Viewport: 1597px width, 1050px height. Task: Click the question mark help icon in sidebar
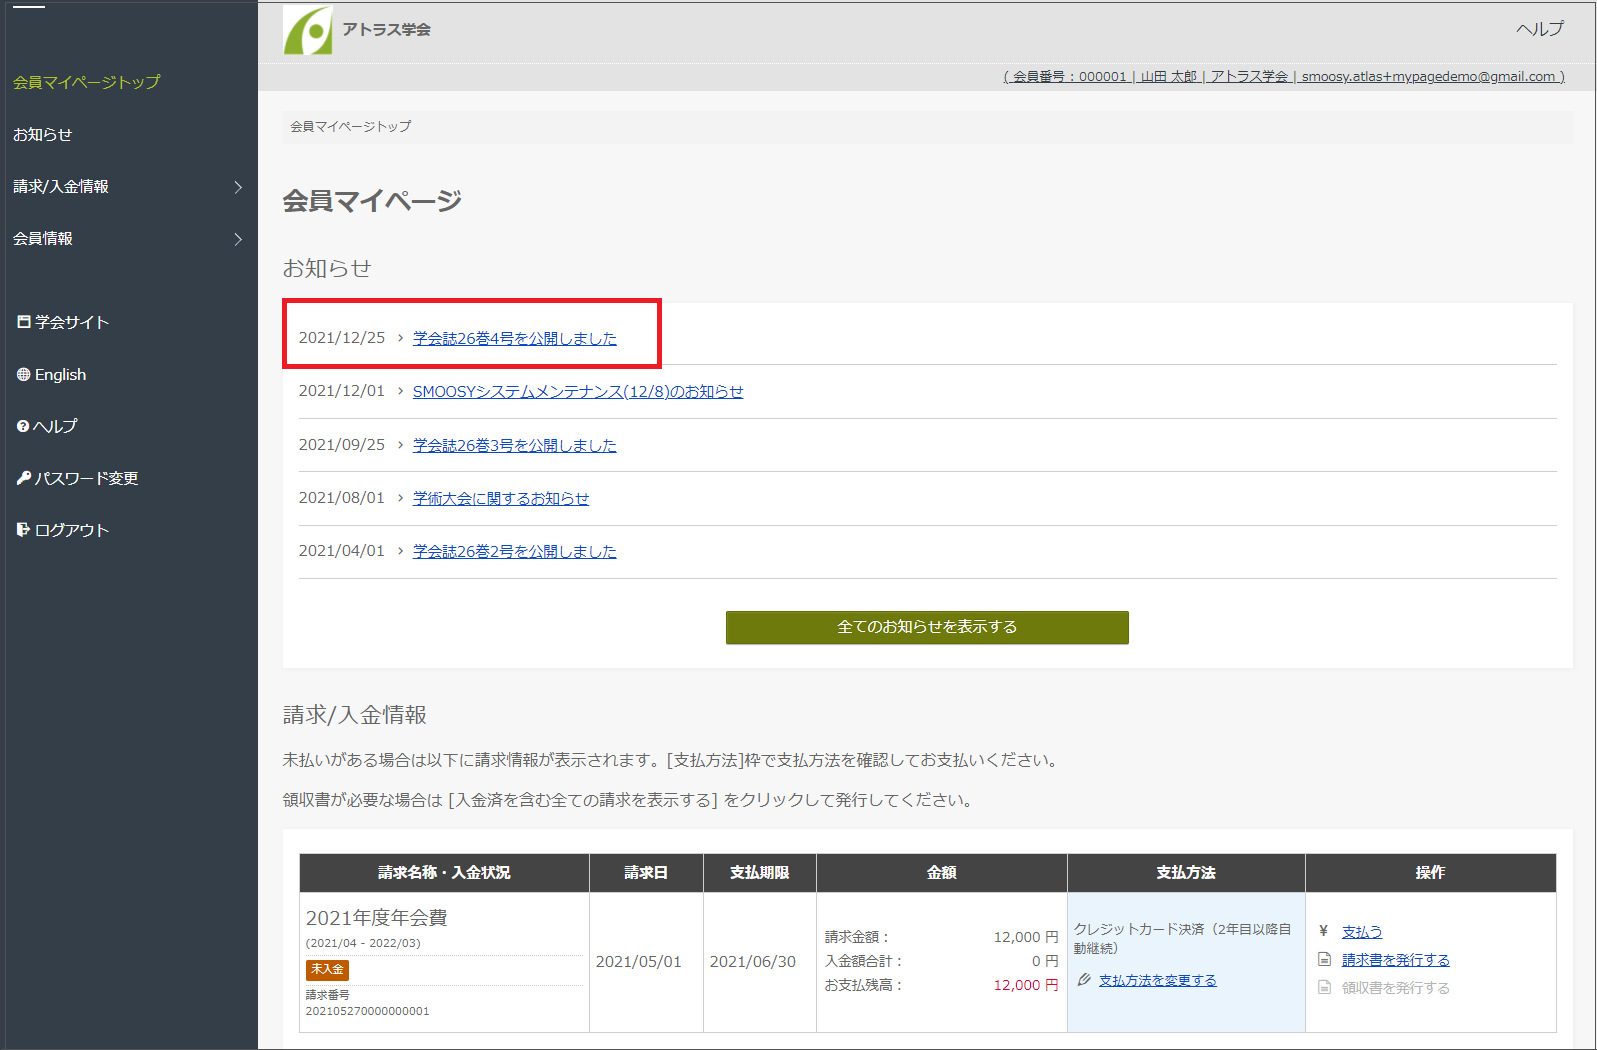coord(23,426)
